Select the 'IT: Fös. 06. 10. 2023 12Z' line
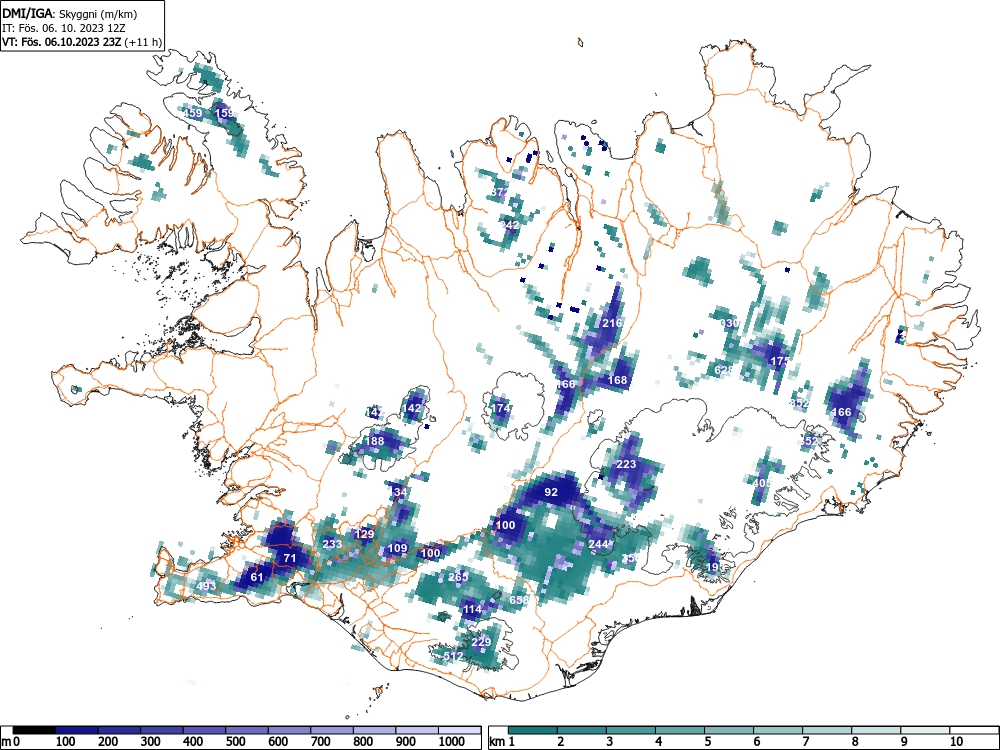This screenshot has height=750, width=1000. coord(66,28)
